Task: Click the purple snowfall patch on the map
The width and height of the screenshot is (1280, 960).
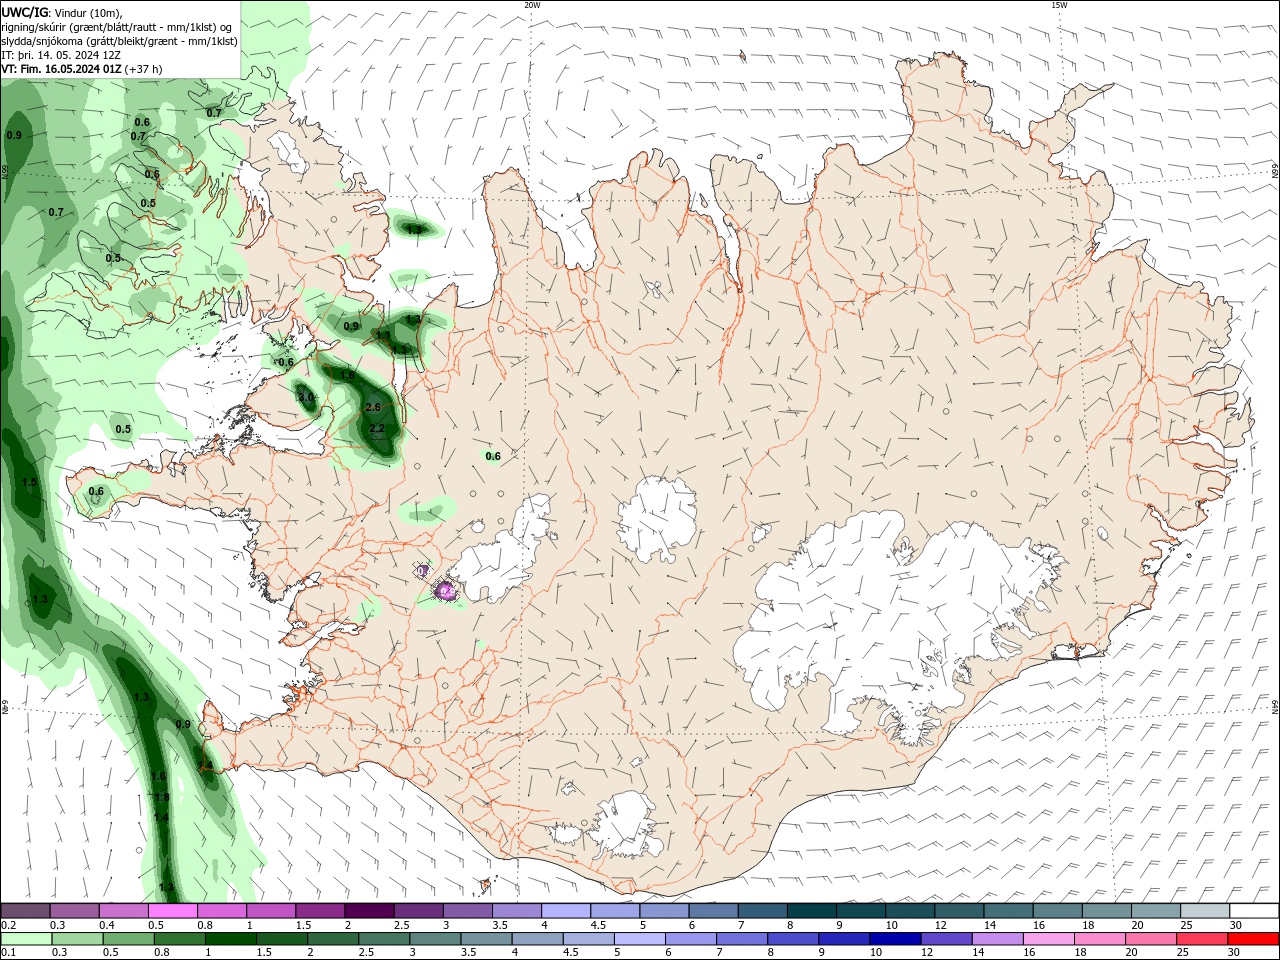Action: [x=446, y=592]
